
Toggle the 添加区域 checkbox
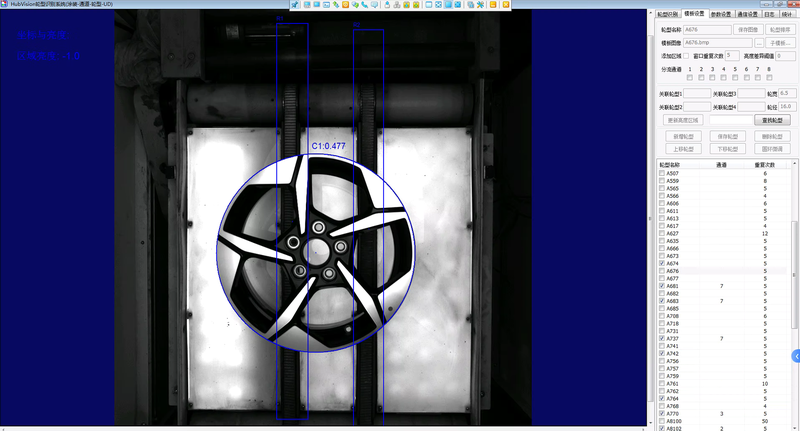tap(686, 56)
